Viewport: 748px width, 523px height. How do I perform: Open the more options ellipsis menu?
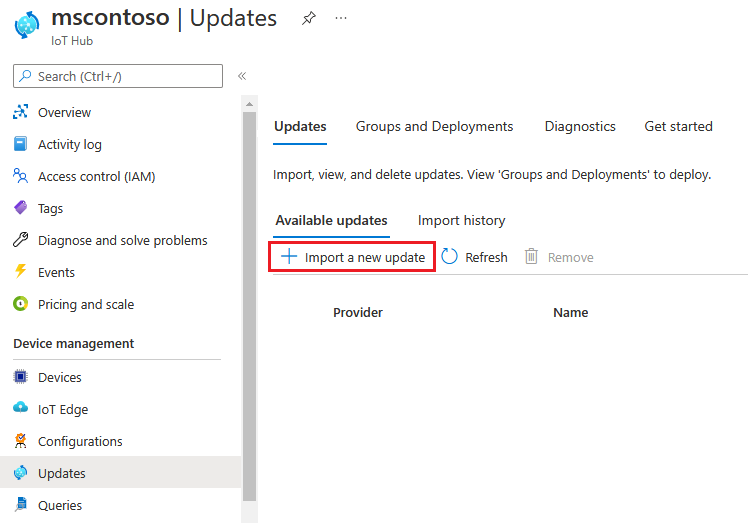tap(341, 19)
